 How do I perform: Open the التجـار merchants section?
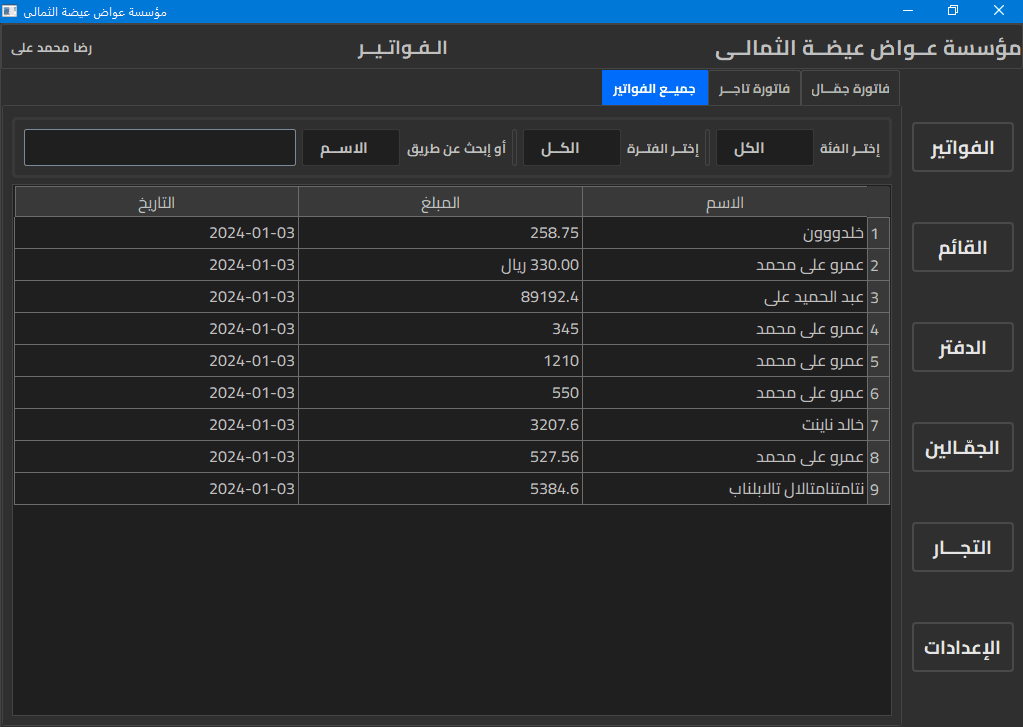(x=962, y=547)
